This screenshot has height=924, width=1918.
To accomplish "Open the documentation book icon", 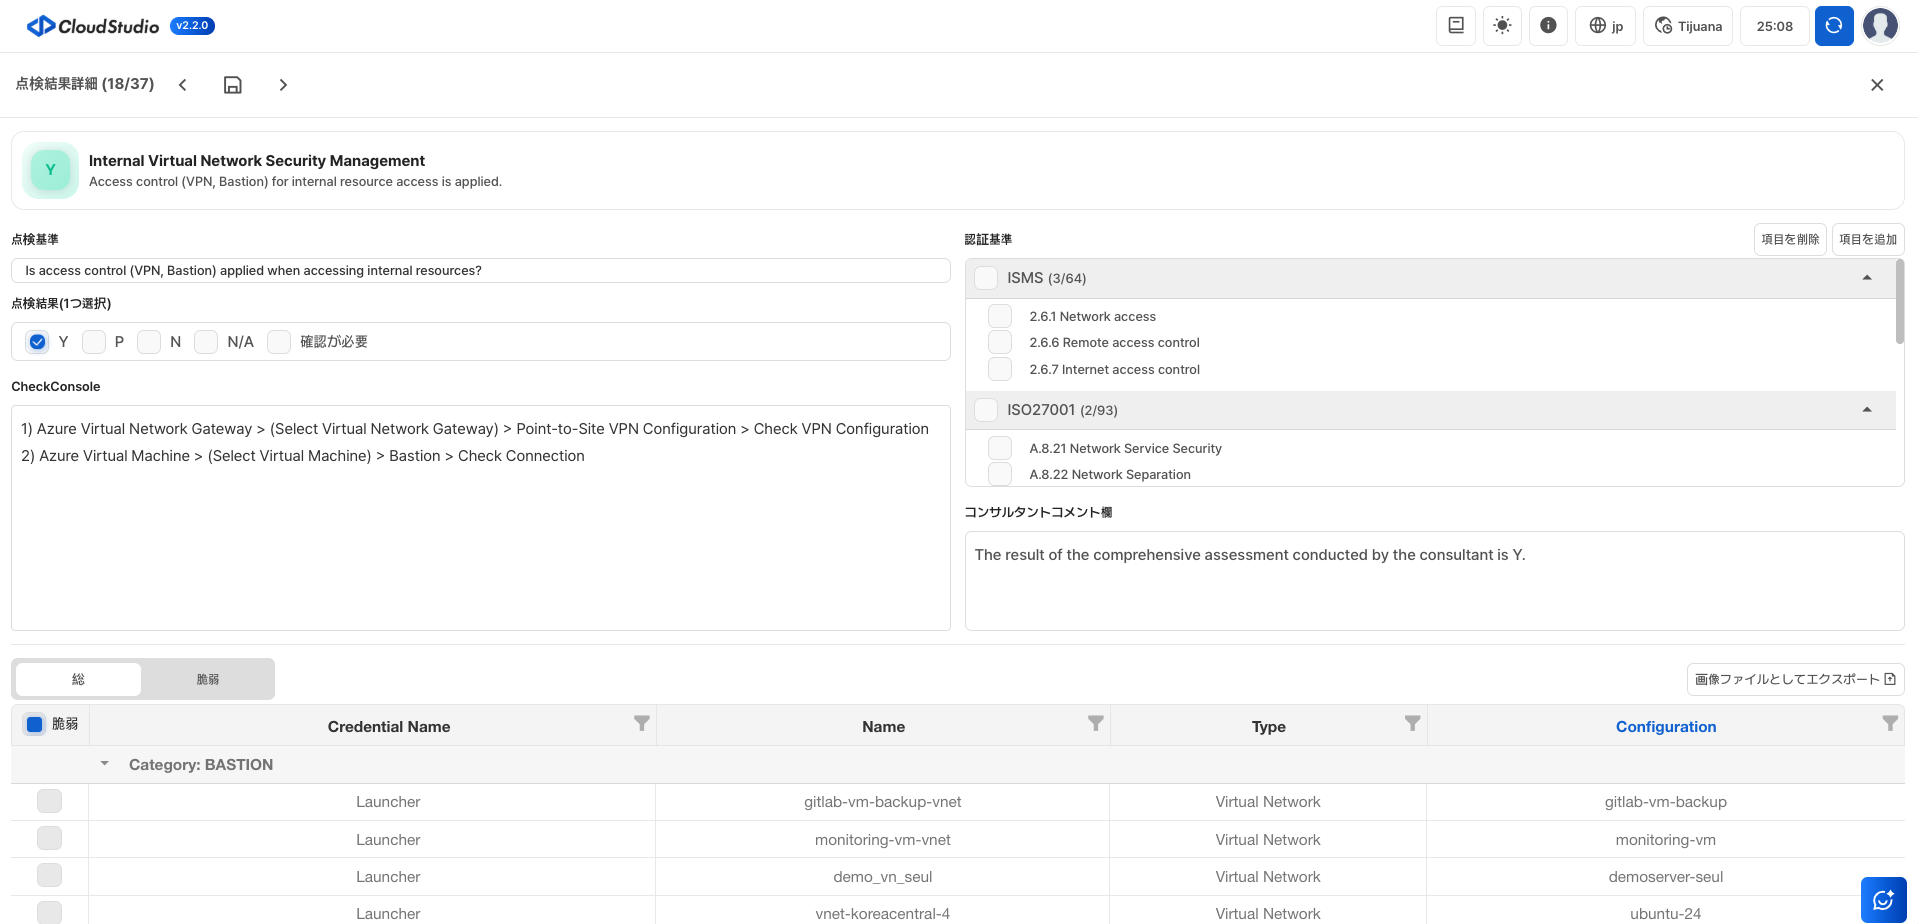I will (x=1456, y=26).
